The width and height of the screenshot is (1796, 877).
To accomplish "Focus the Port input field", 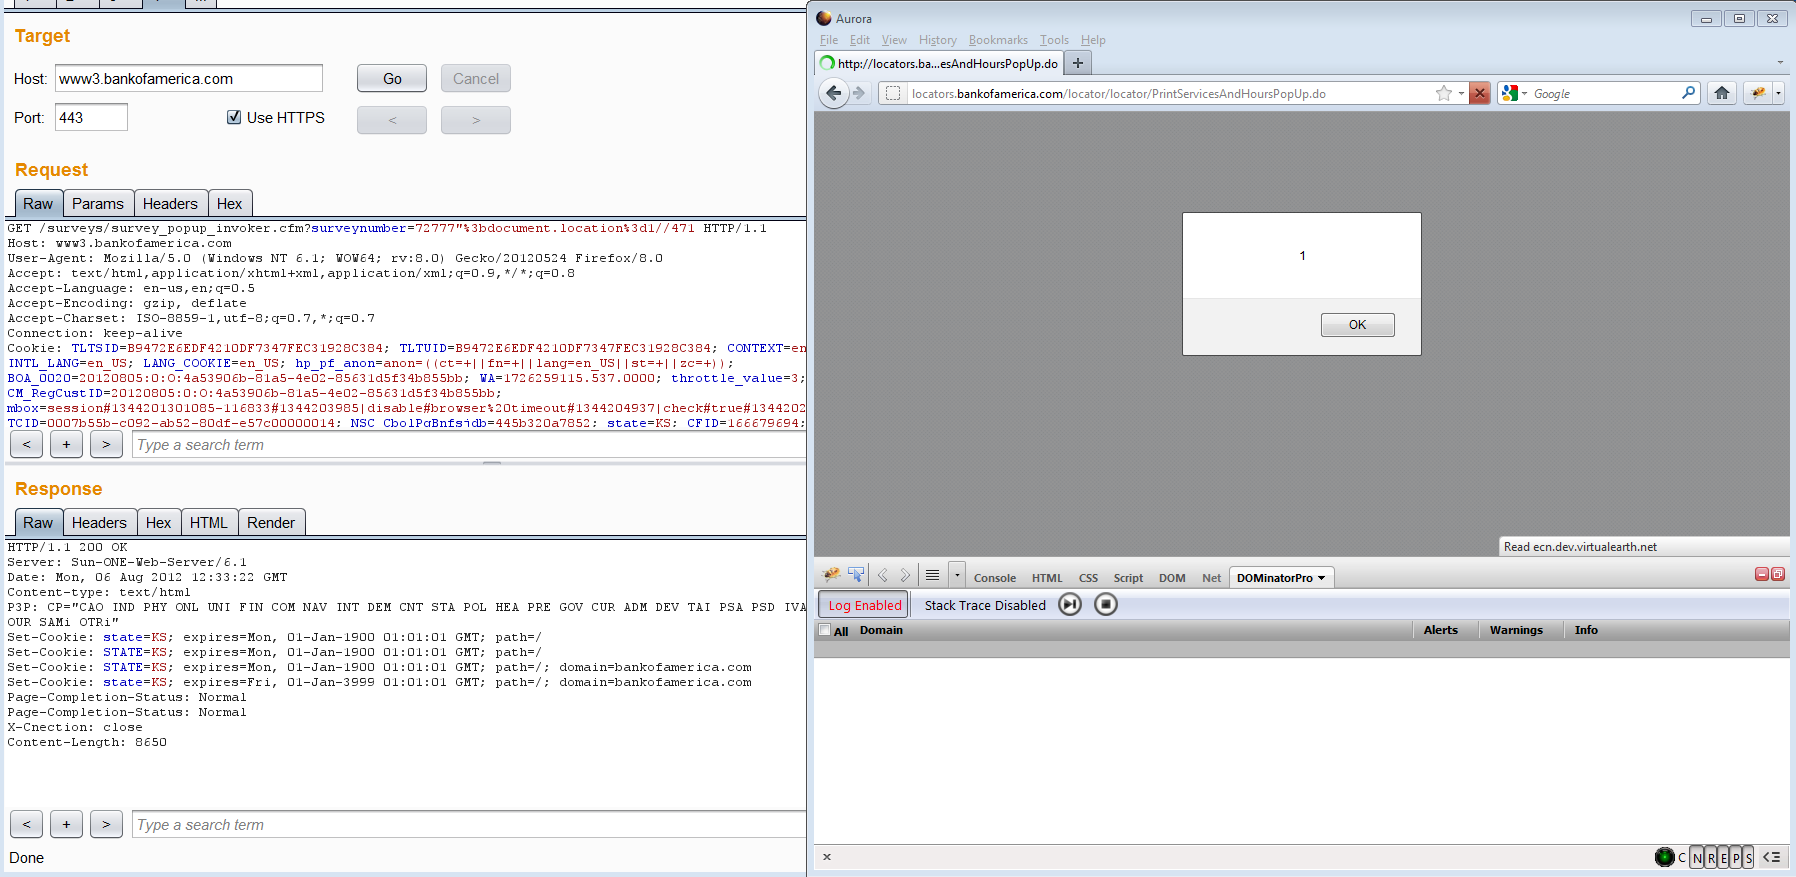I will (91, 117).
